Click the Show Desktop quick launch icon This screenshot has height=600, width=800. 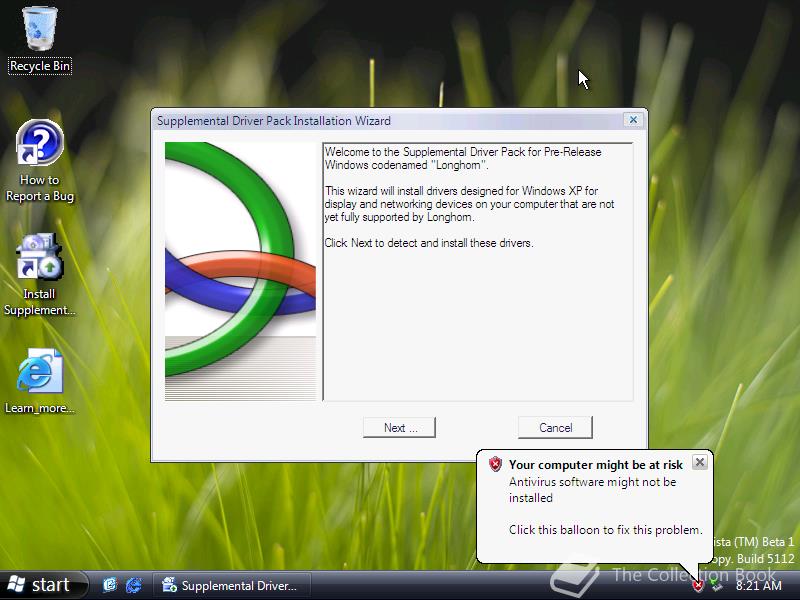pyautogui.click(x=110, y=585)
